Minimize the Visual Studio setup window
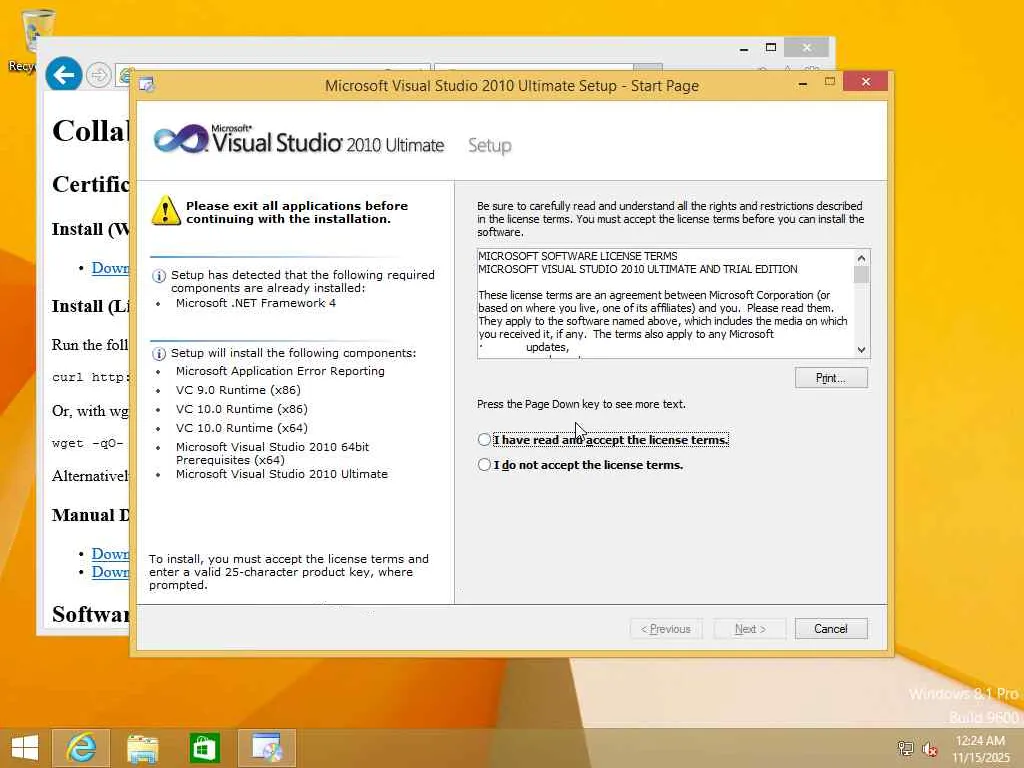 (x=803, y=82)
